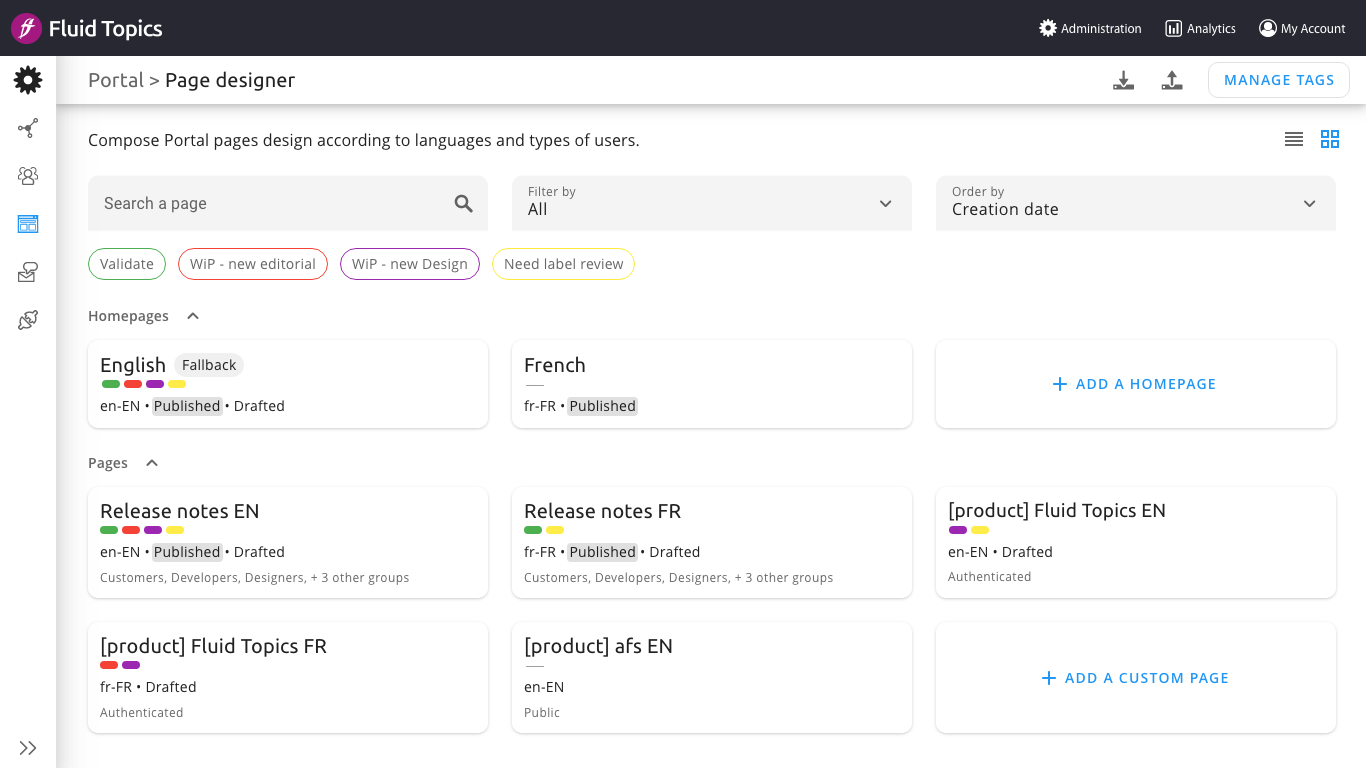
Task: Click Authenticated on Fluid Topics FR card
Action: [x=142, y=713]
